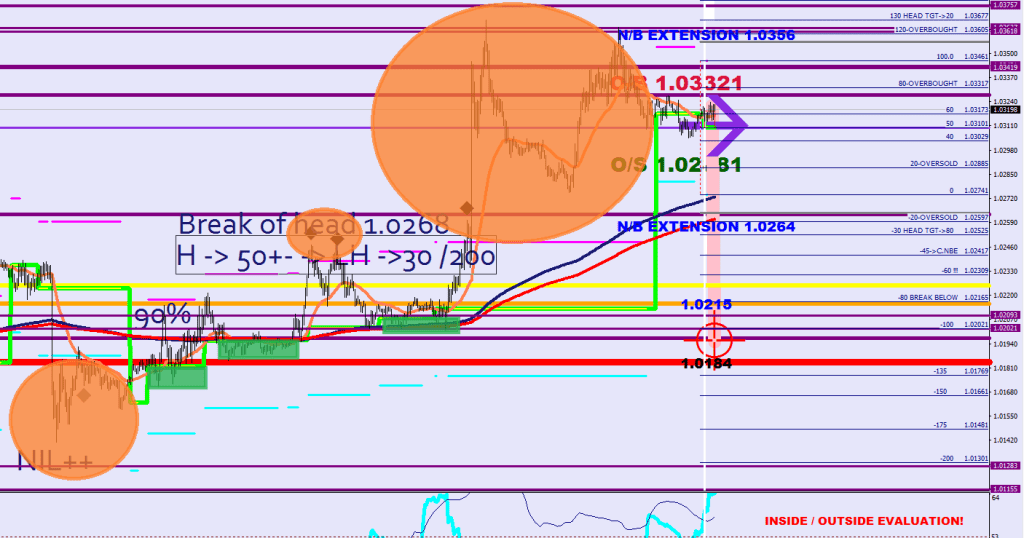
Task: Click the small orange ellipse over 'Break of head'
Action: (324, 236)
